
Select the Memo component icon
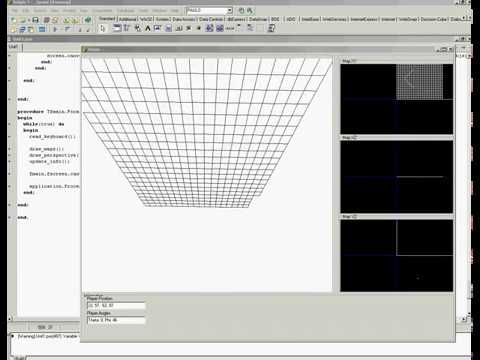pos(168,28)
